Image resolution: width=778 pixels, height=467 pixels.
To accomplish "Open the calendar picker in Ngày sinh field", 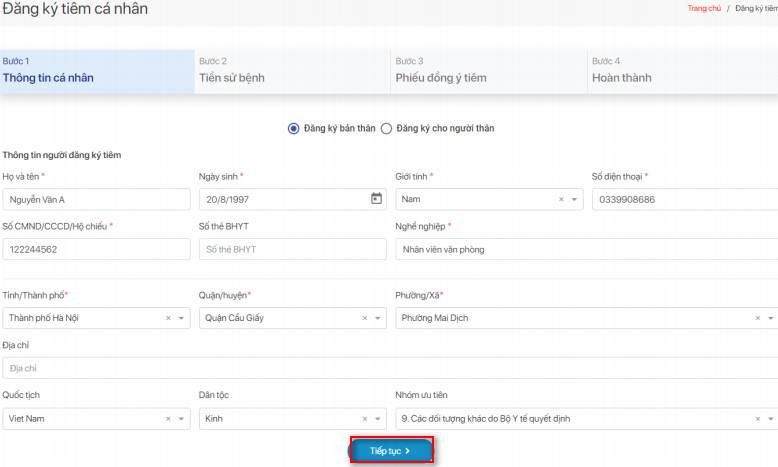I will 376,199.
